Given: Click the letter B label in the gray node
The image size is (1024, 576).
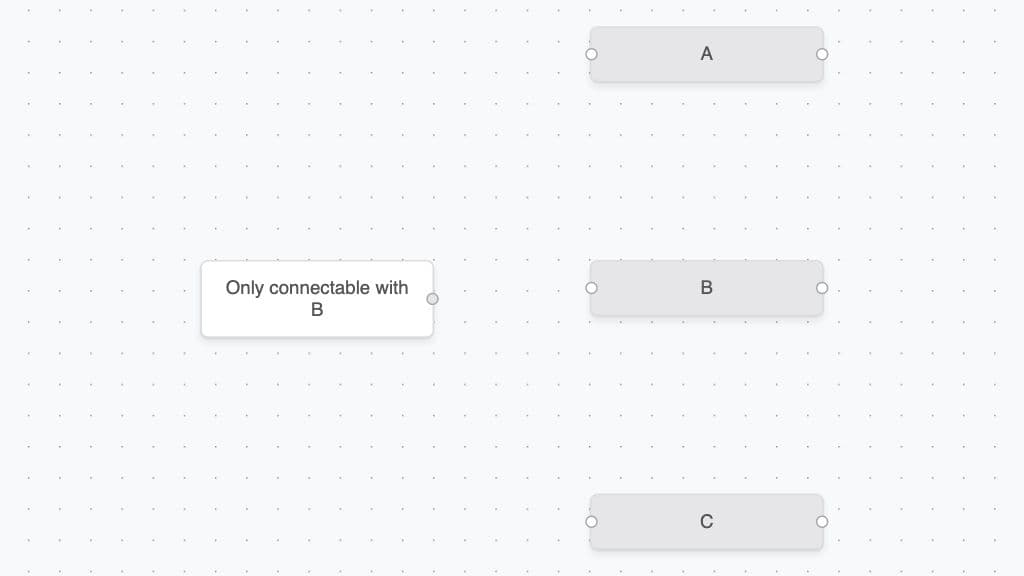Looking at the screenshot, I should point(707,288).
